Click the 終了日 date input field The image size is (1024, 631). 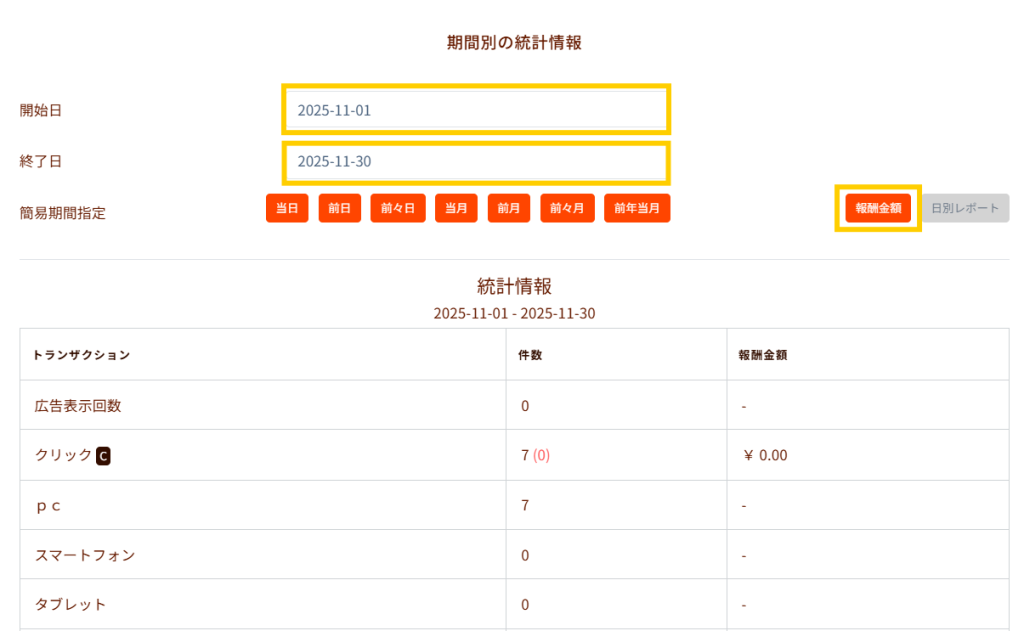[476, 162]
